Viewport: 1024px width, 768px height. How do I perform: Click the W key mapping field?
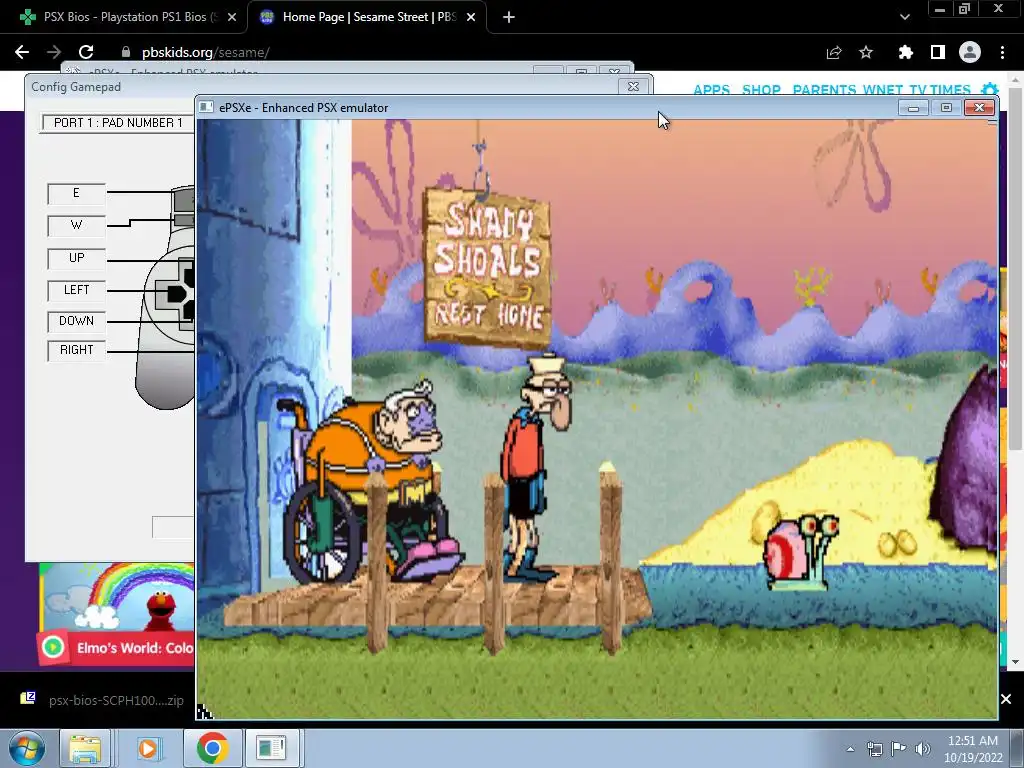[x=76, y=225]
